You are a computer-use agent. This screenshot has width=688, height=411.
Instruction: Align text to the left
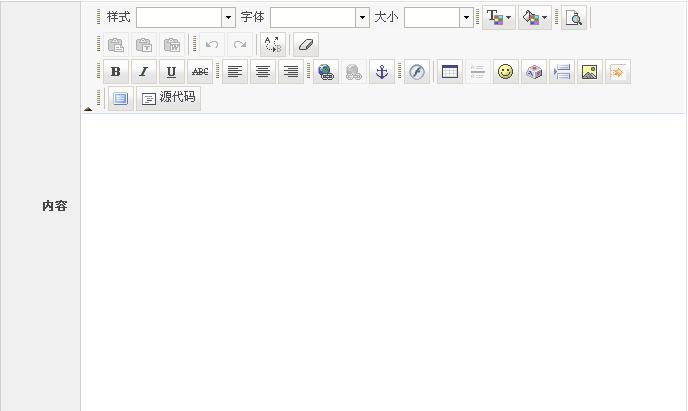coord(235,71)
